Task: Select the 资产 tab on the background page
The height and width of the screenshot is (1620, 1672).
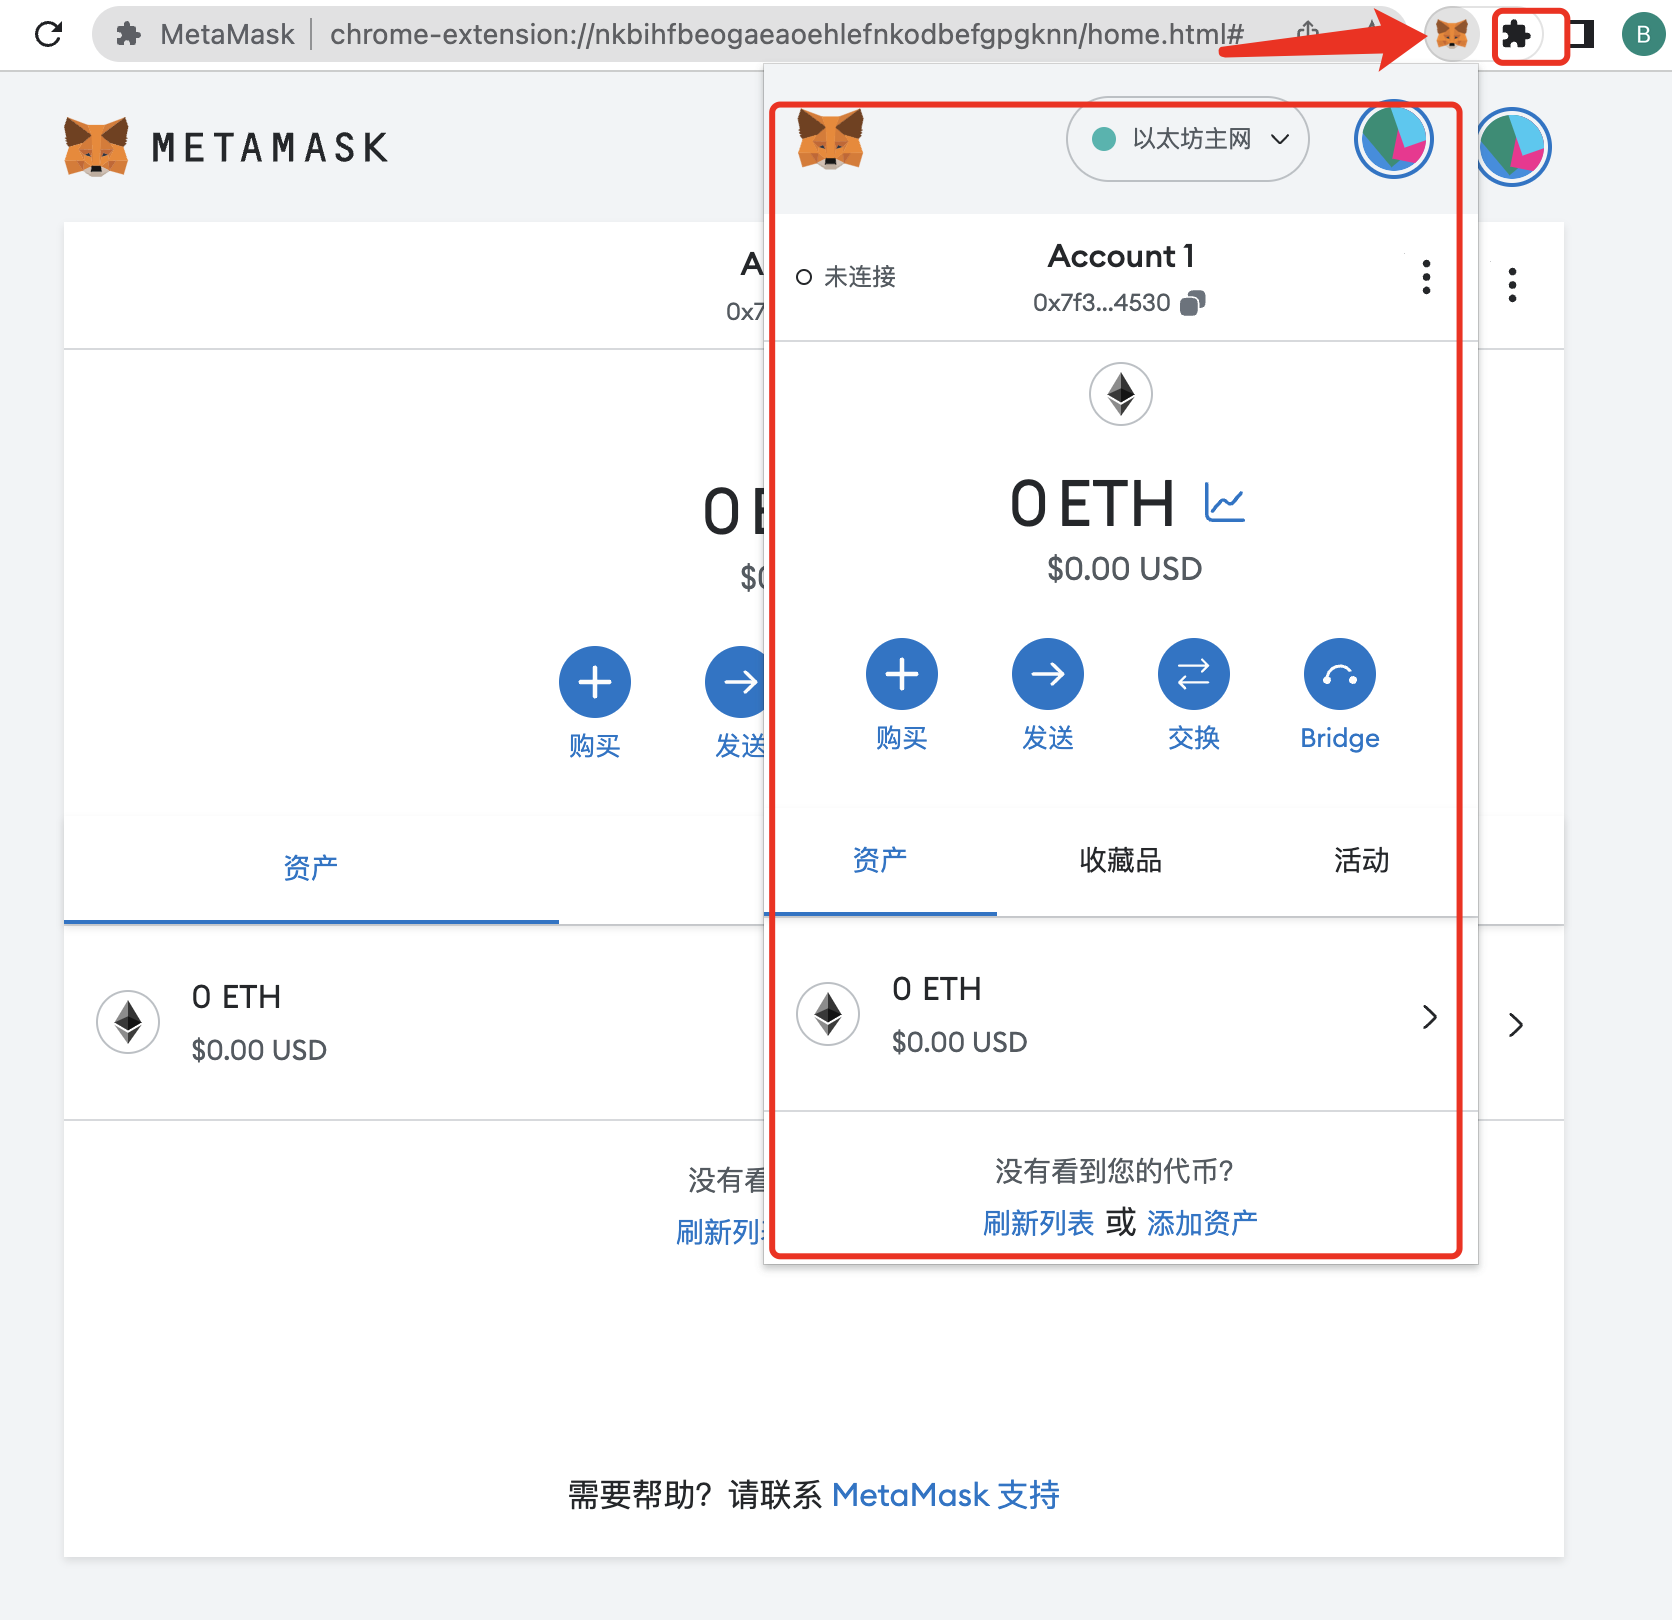Action: 311,868
